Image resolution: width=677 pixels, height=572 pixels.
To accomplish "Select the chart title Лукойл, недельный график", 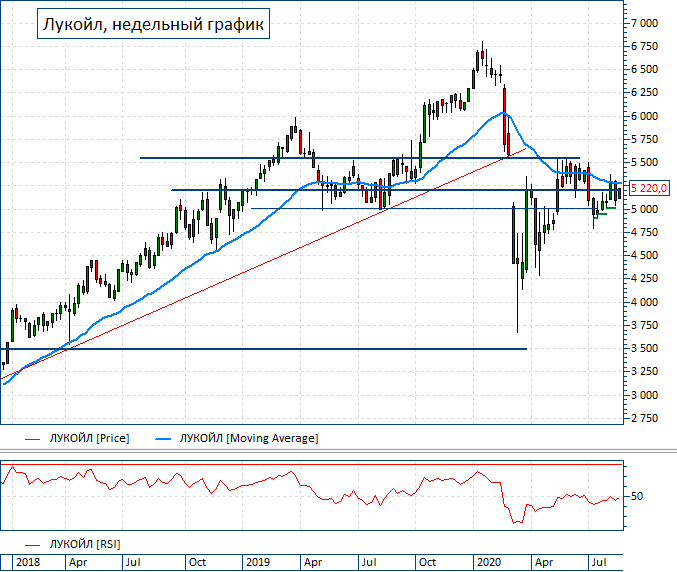I will point(153,24).
